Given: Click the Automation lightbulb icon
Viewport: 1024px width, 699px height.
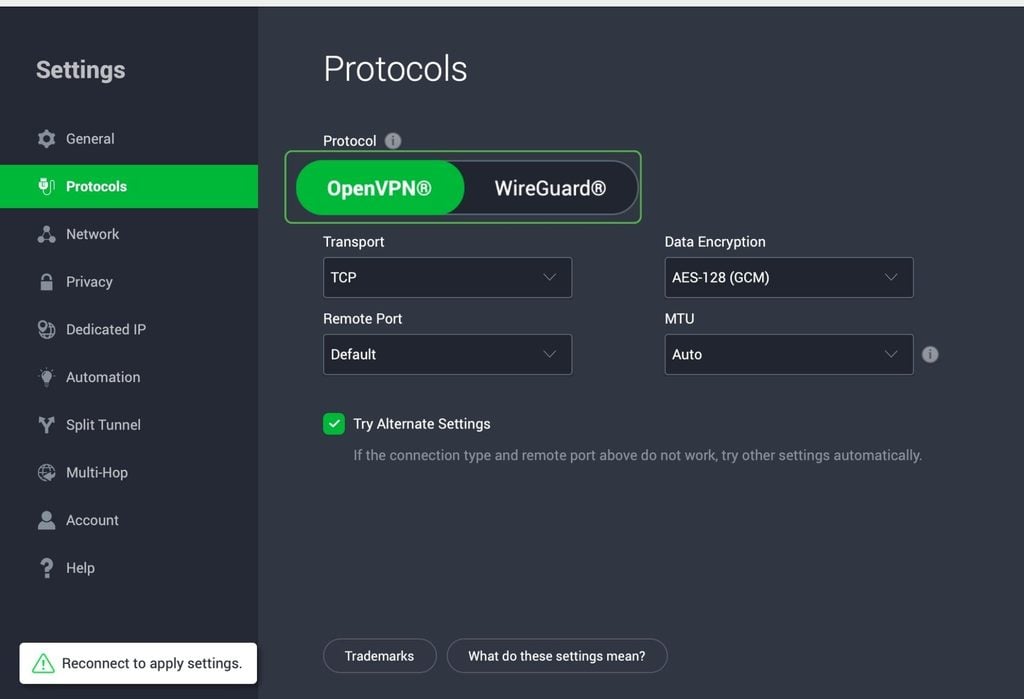Looking at the screenshot, I should pos(46,377).
